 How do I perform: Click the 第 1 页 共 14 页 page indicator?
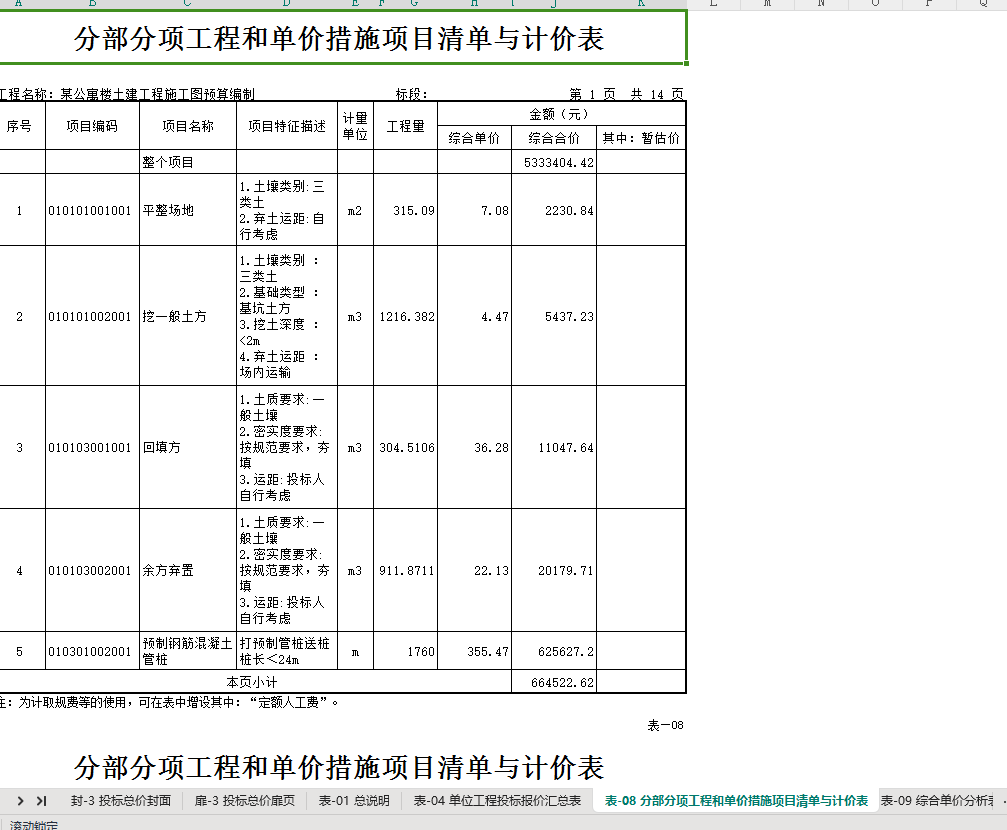626,94
